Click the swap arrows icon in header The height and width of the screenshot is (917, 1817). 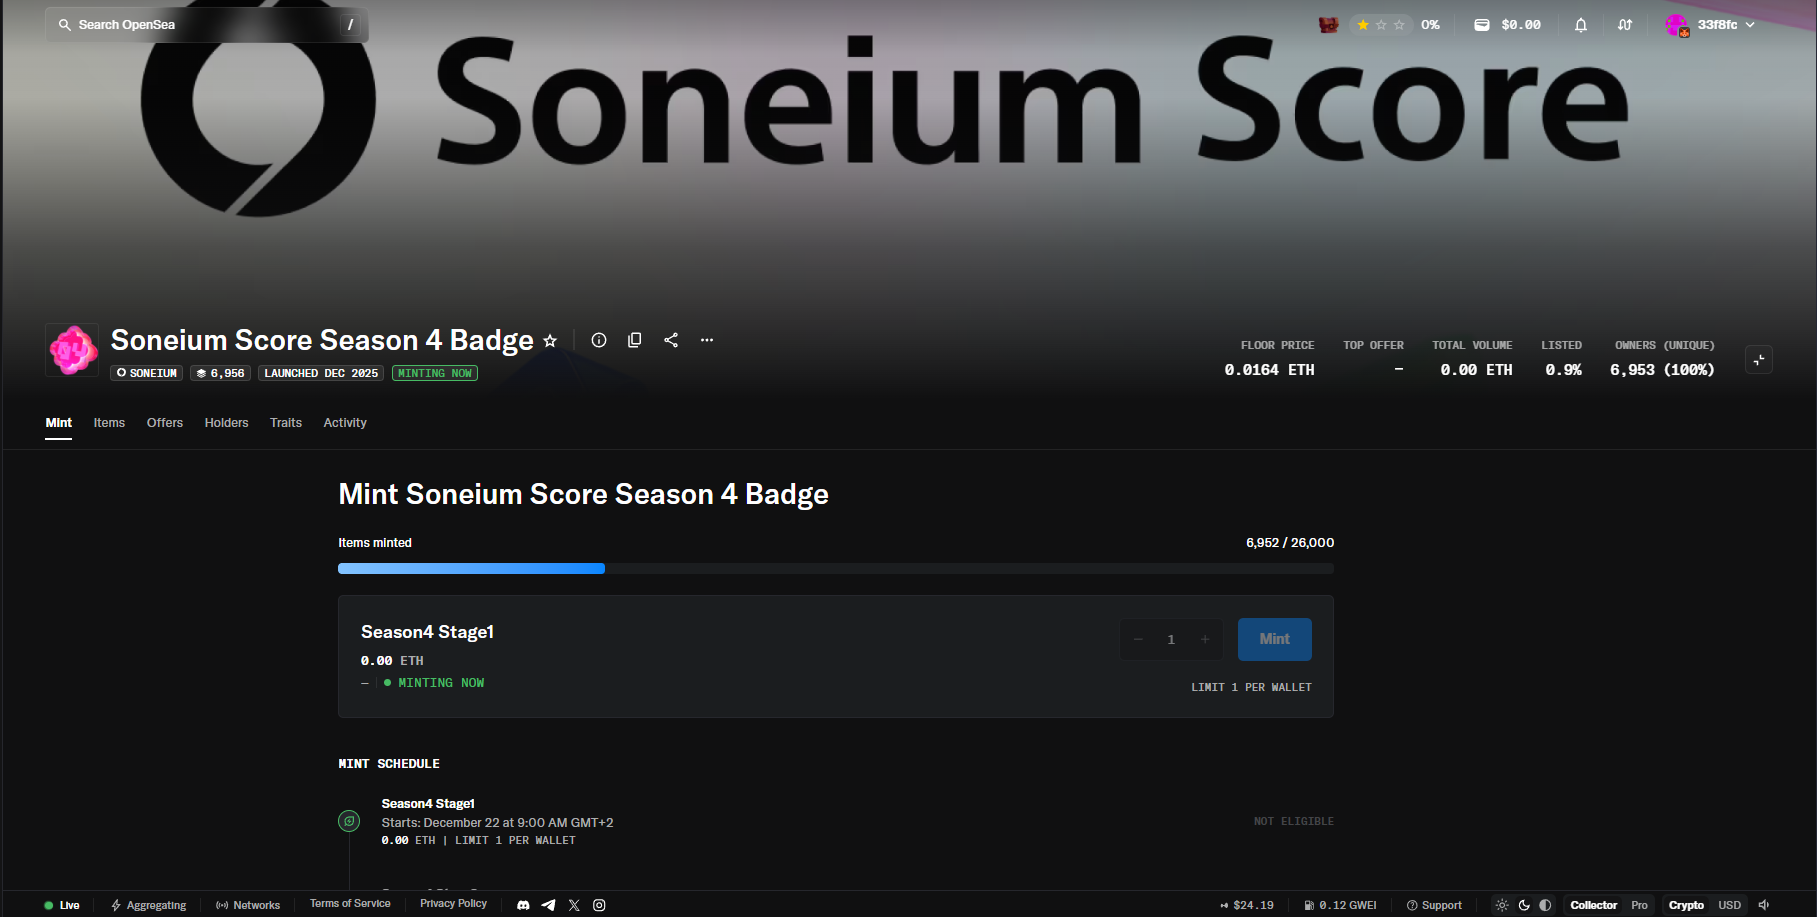[x=1625, y=25]
